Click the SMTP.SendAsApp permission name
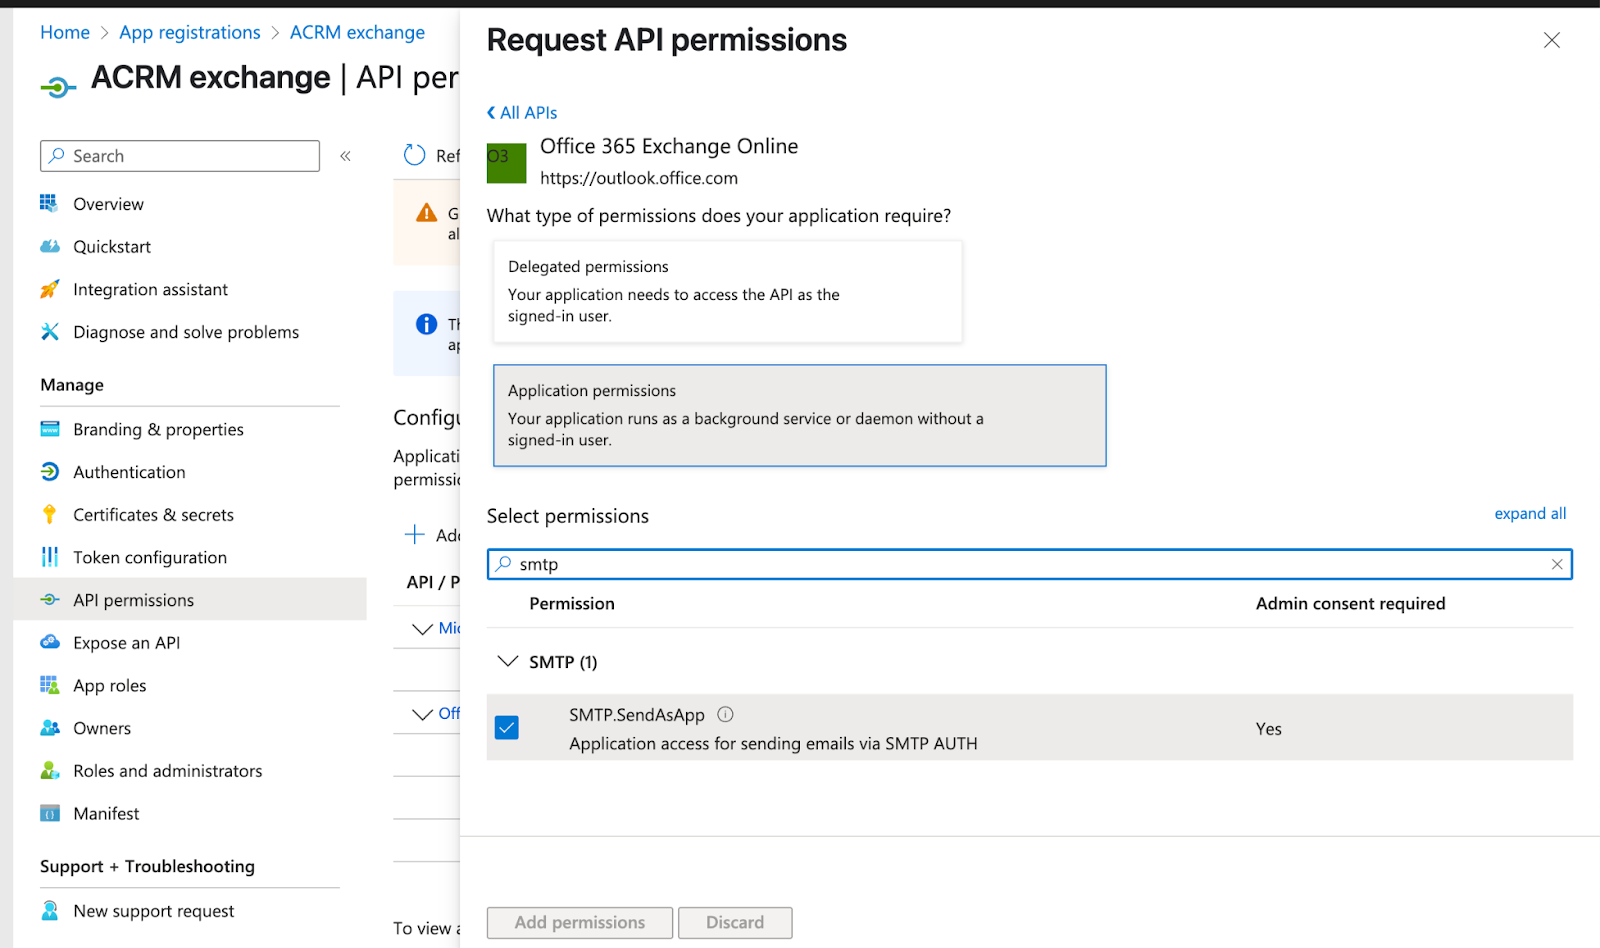Image resolution: width=1600 pixels, height=948 pixels. click(x=637, y=714)
